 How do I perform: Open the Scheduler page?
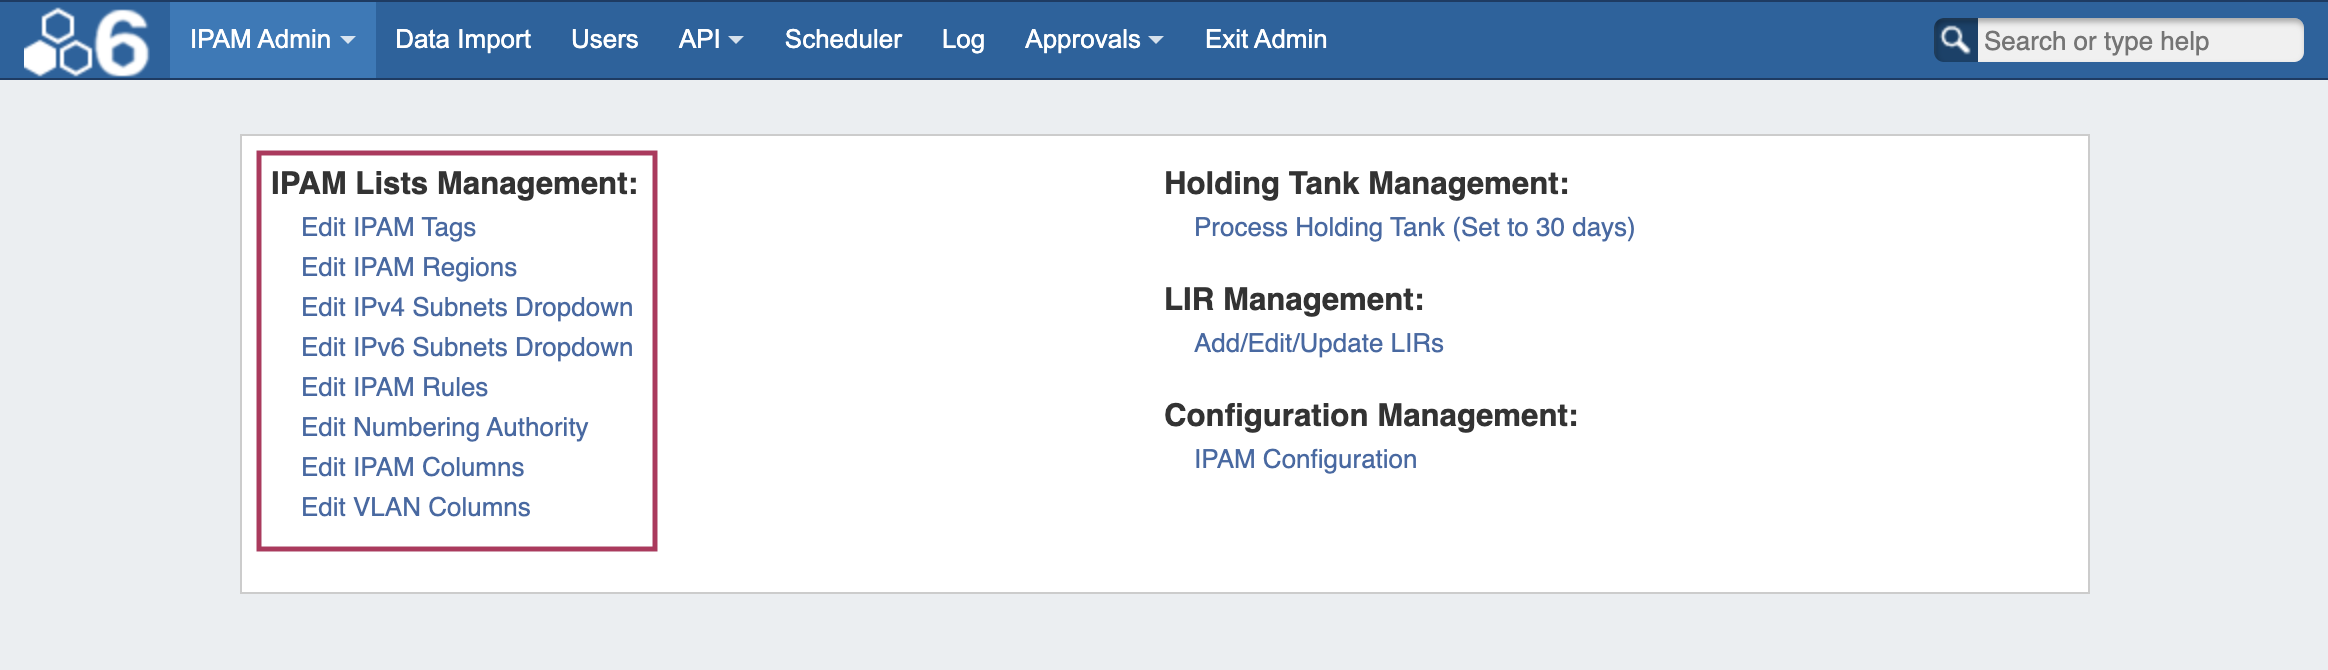(x=843, y=39)
